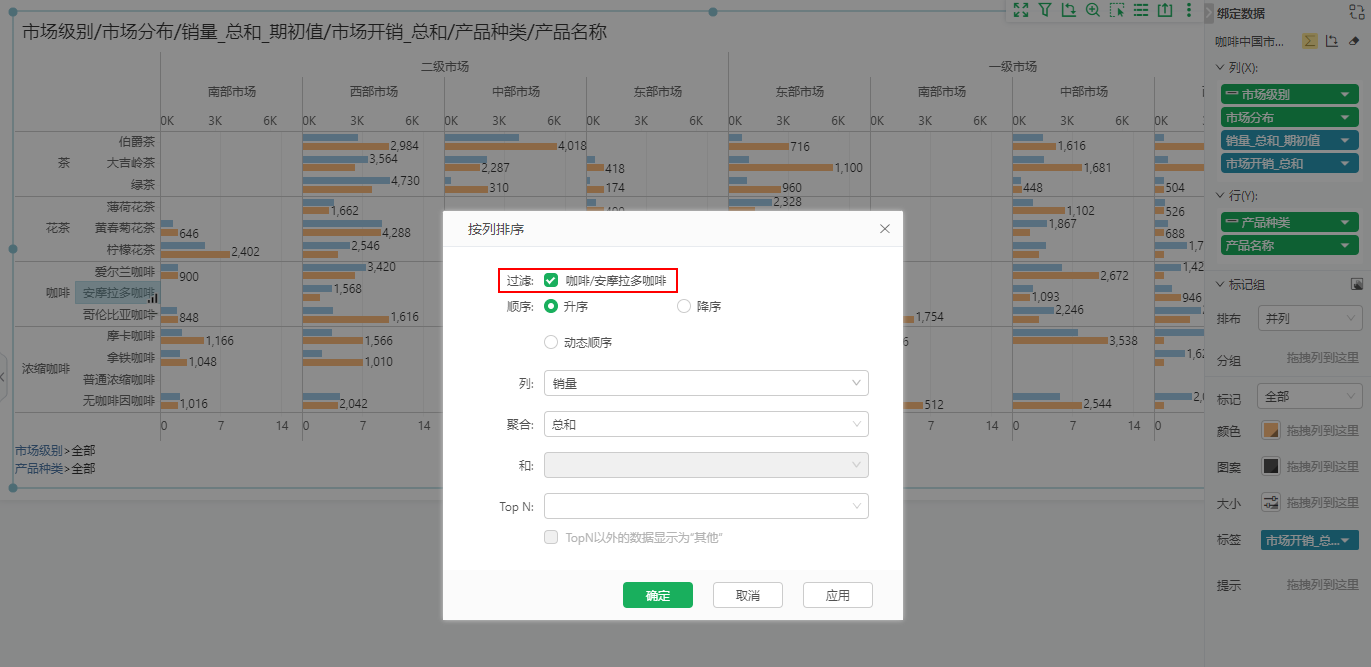Collapse the 列(X) section chevron
Image resolution: width=1371 pixels, height=667 pixels.
(1220, 68)
